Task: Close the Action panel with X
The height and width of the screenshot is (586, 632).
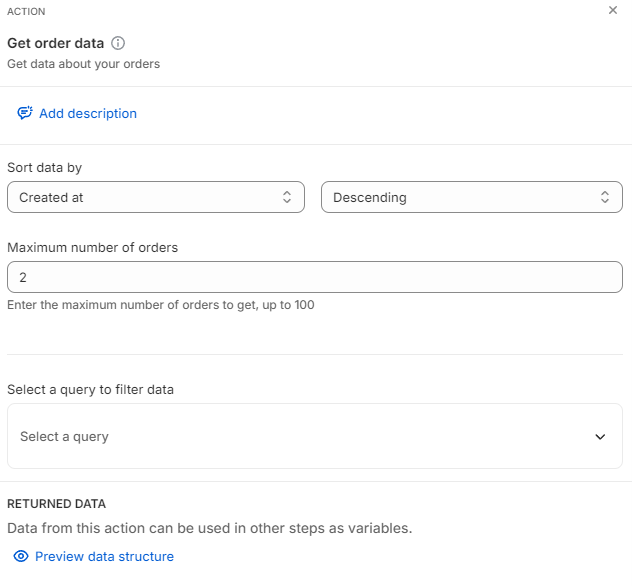Action: [x=613, y=10]
